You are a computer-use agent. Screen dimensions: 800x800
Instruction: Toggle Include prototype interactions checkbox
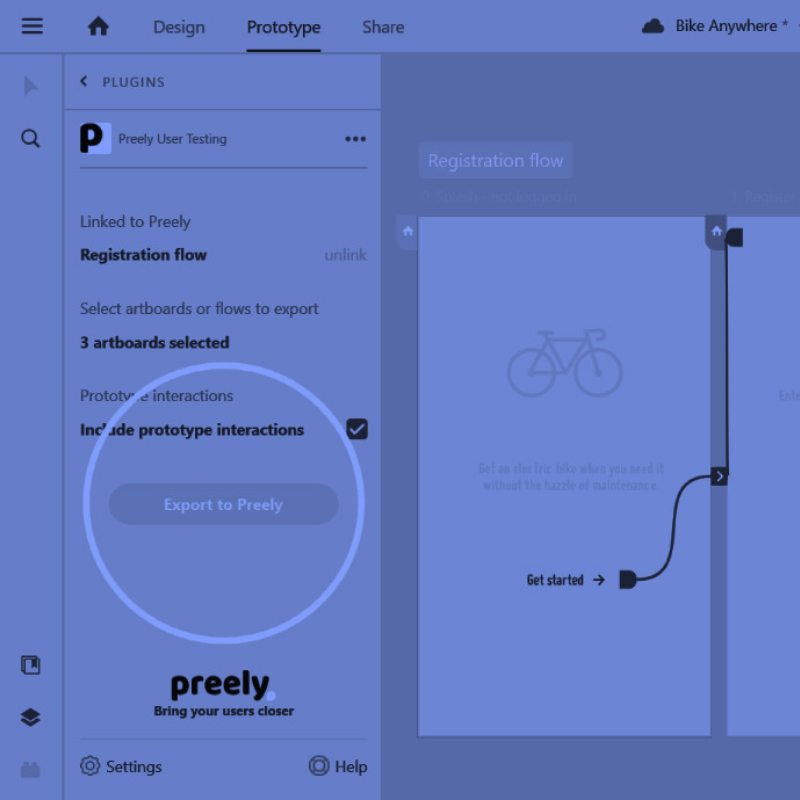[357, 429]
